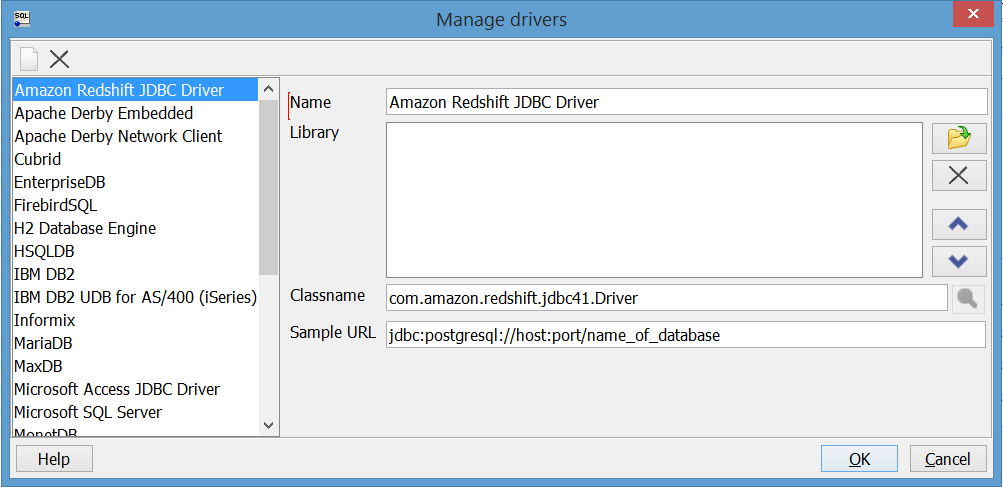Open folder to select library jar
This screenshot has width=1003, height=487.
(959, 138)
